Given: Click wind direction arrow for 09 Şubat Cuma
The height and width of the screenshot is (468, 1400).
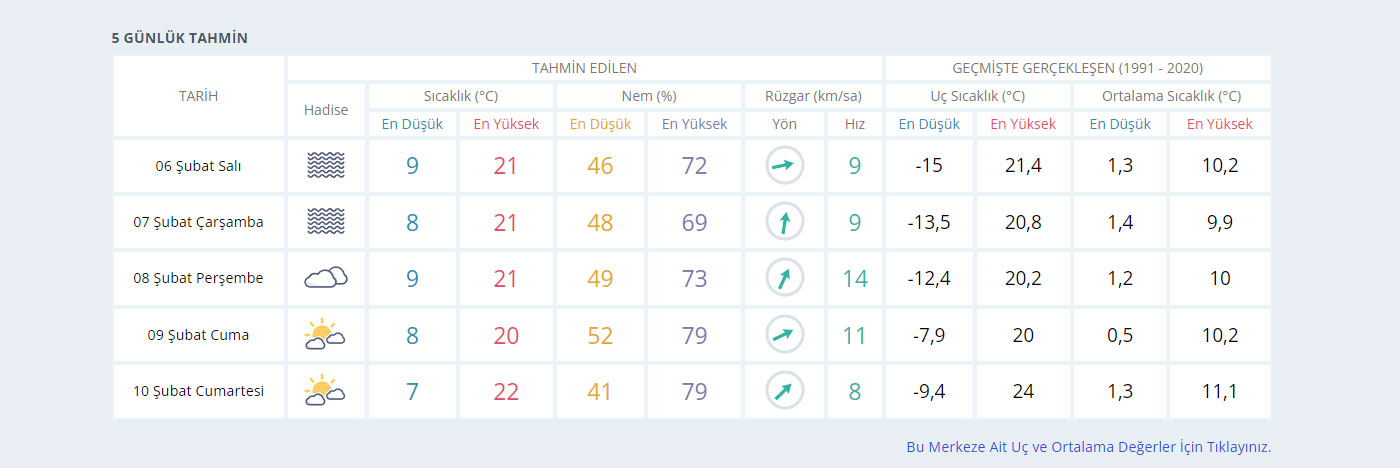Looking at the screenshot, I should point(784,335).
